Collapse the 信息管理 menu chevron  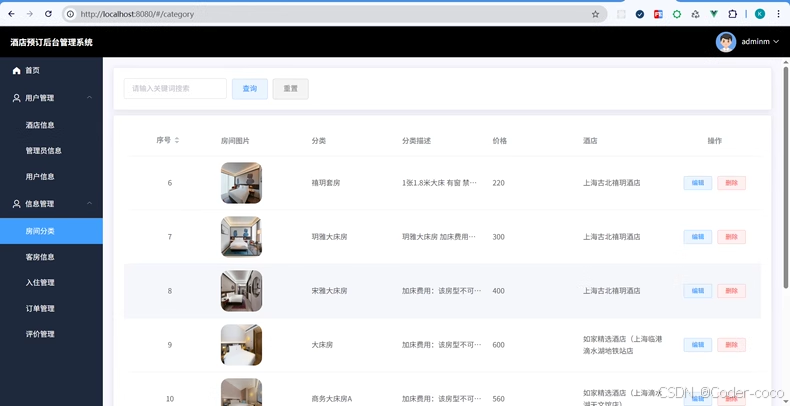point(89,203)
